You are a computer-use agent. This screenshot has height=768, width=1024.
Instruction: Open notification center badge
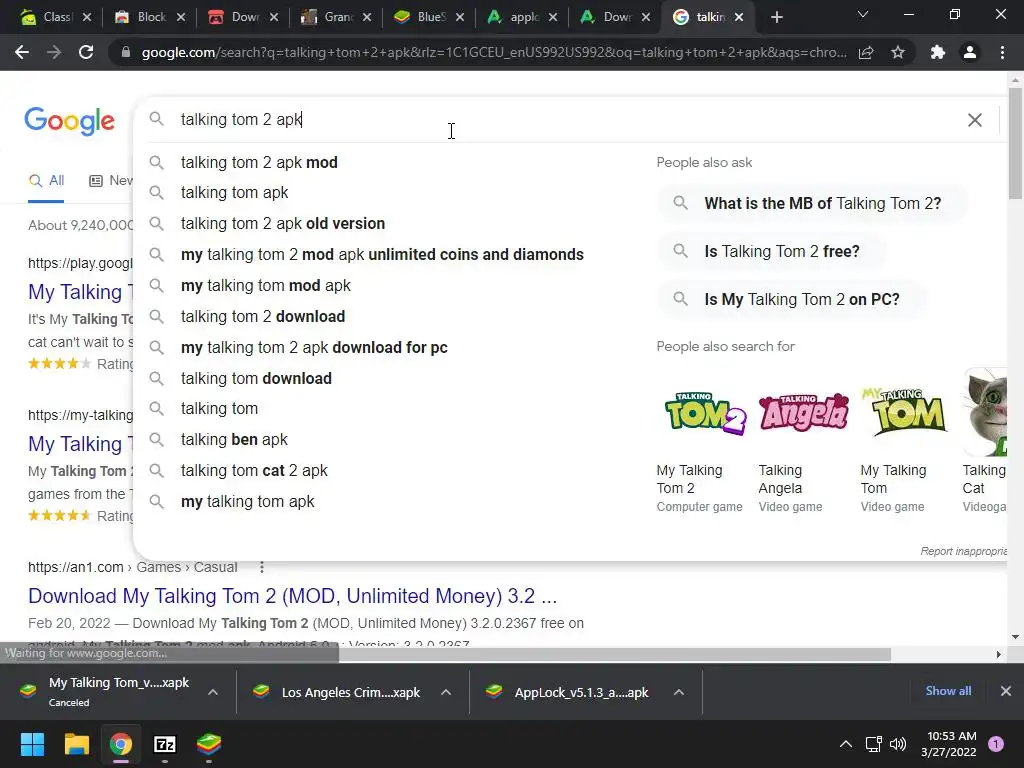[x=996, y=744]
